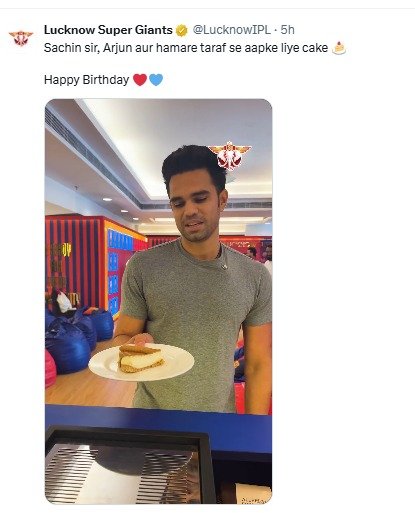415x513 pixels.
Task: Click the red heart emoji
Action: tap(140, 80)
